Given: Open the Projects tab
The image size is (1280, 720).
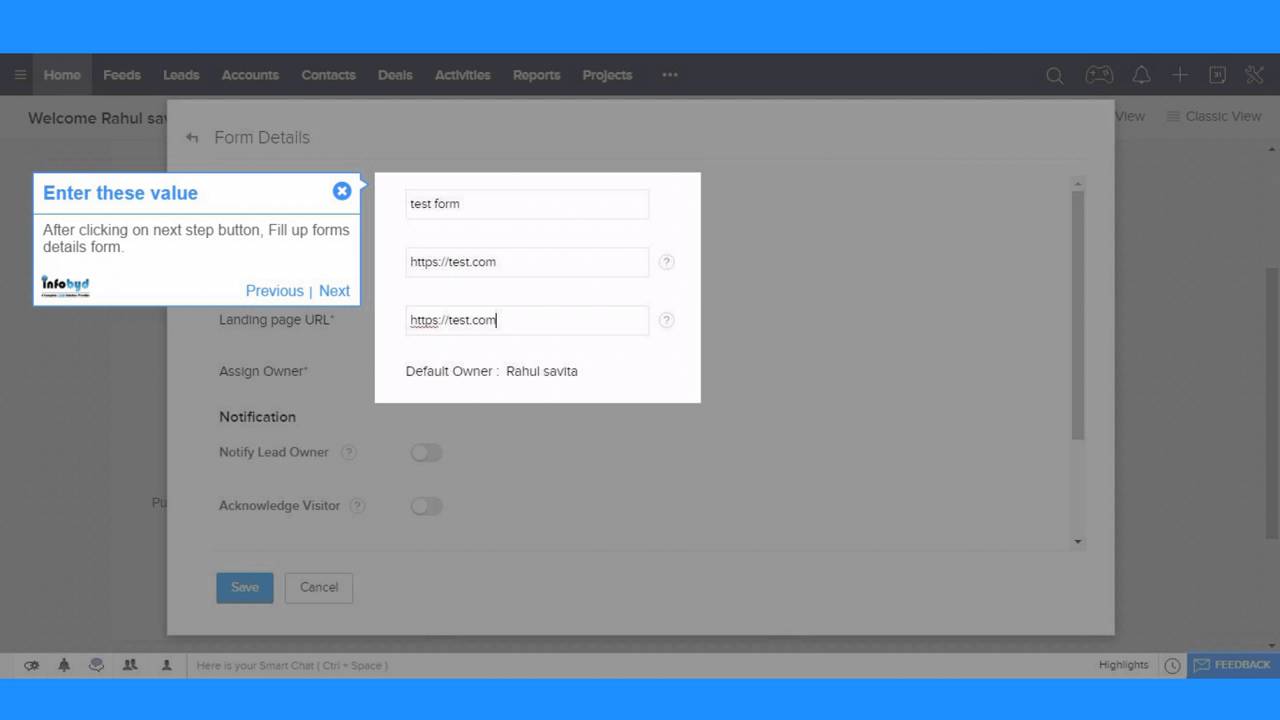Looking at the screenshot, I should (x=607, y=75).
